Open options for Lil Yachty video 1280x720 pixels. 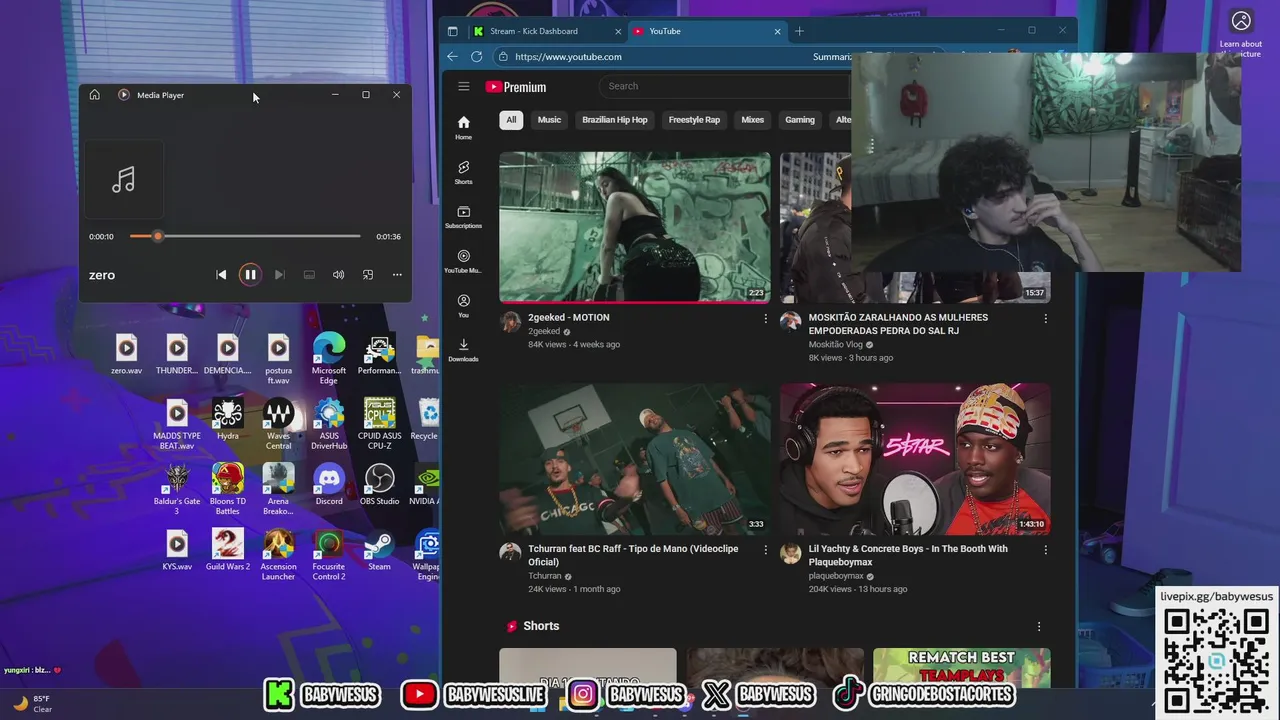(x=1046, y=550)
